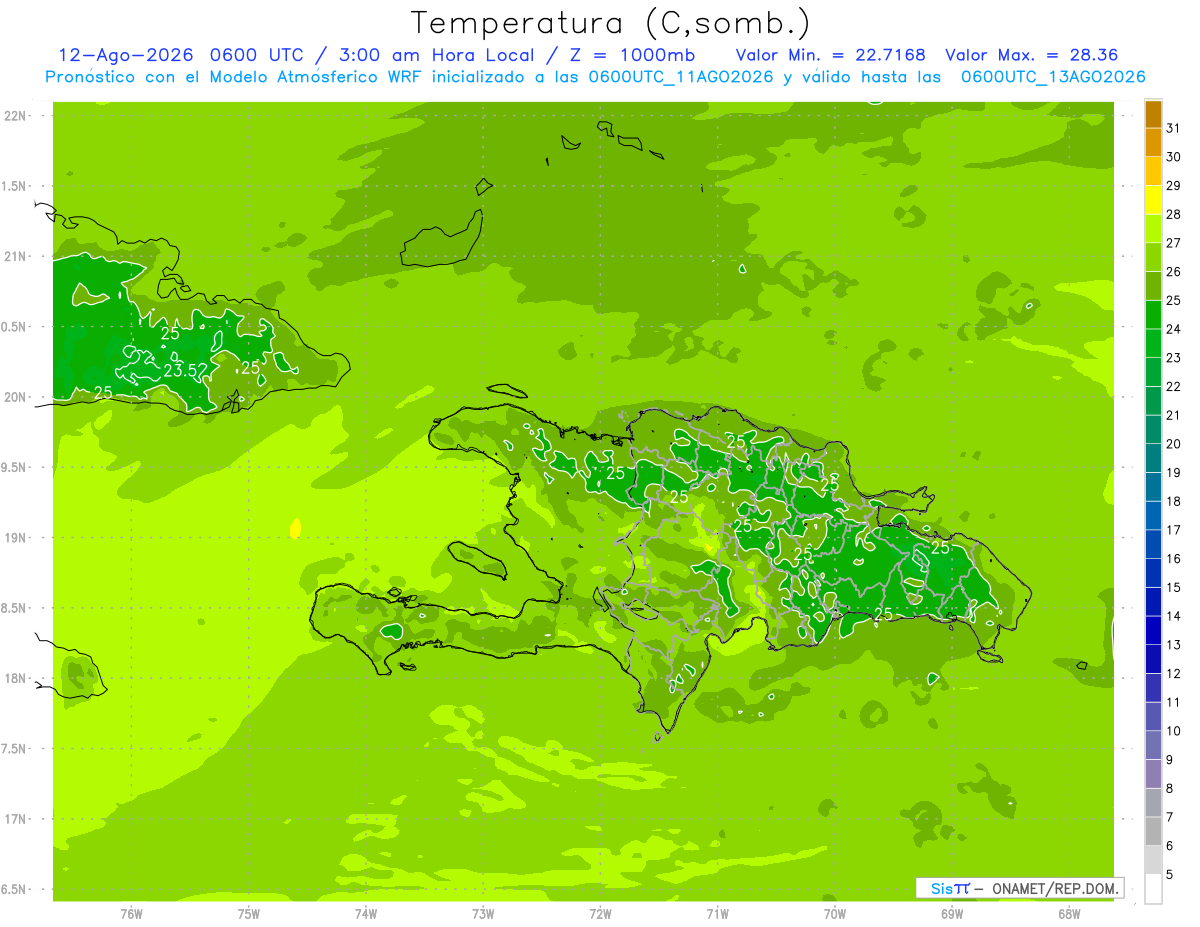1200x927 pixels.
Task: Click the longitude axis label "76W"
Action: [x=131, y=913]
